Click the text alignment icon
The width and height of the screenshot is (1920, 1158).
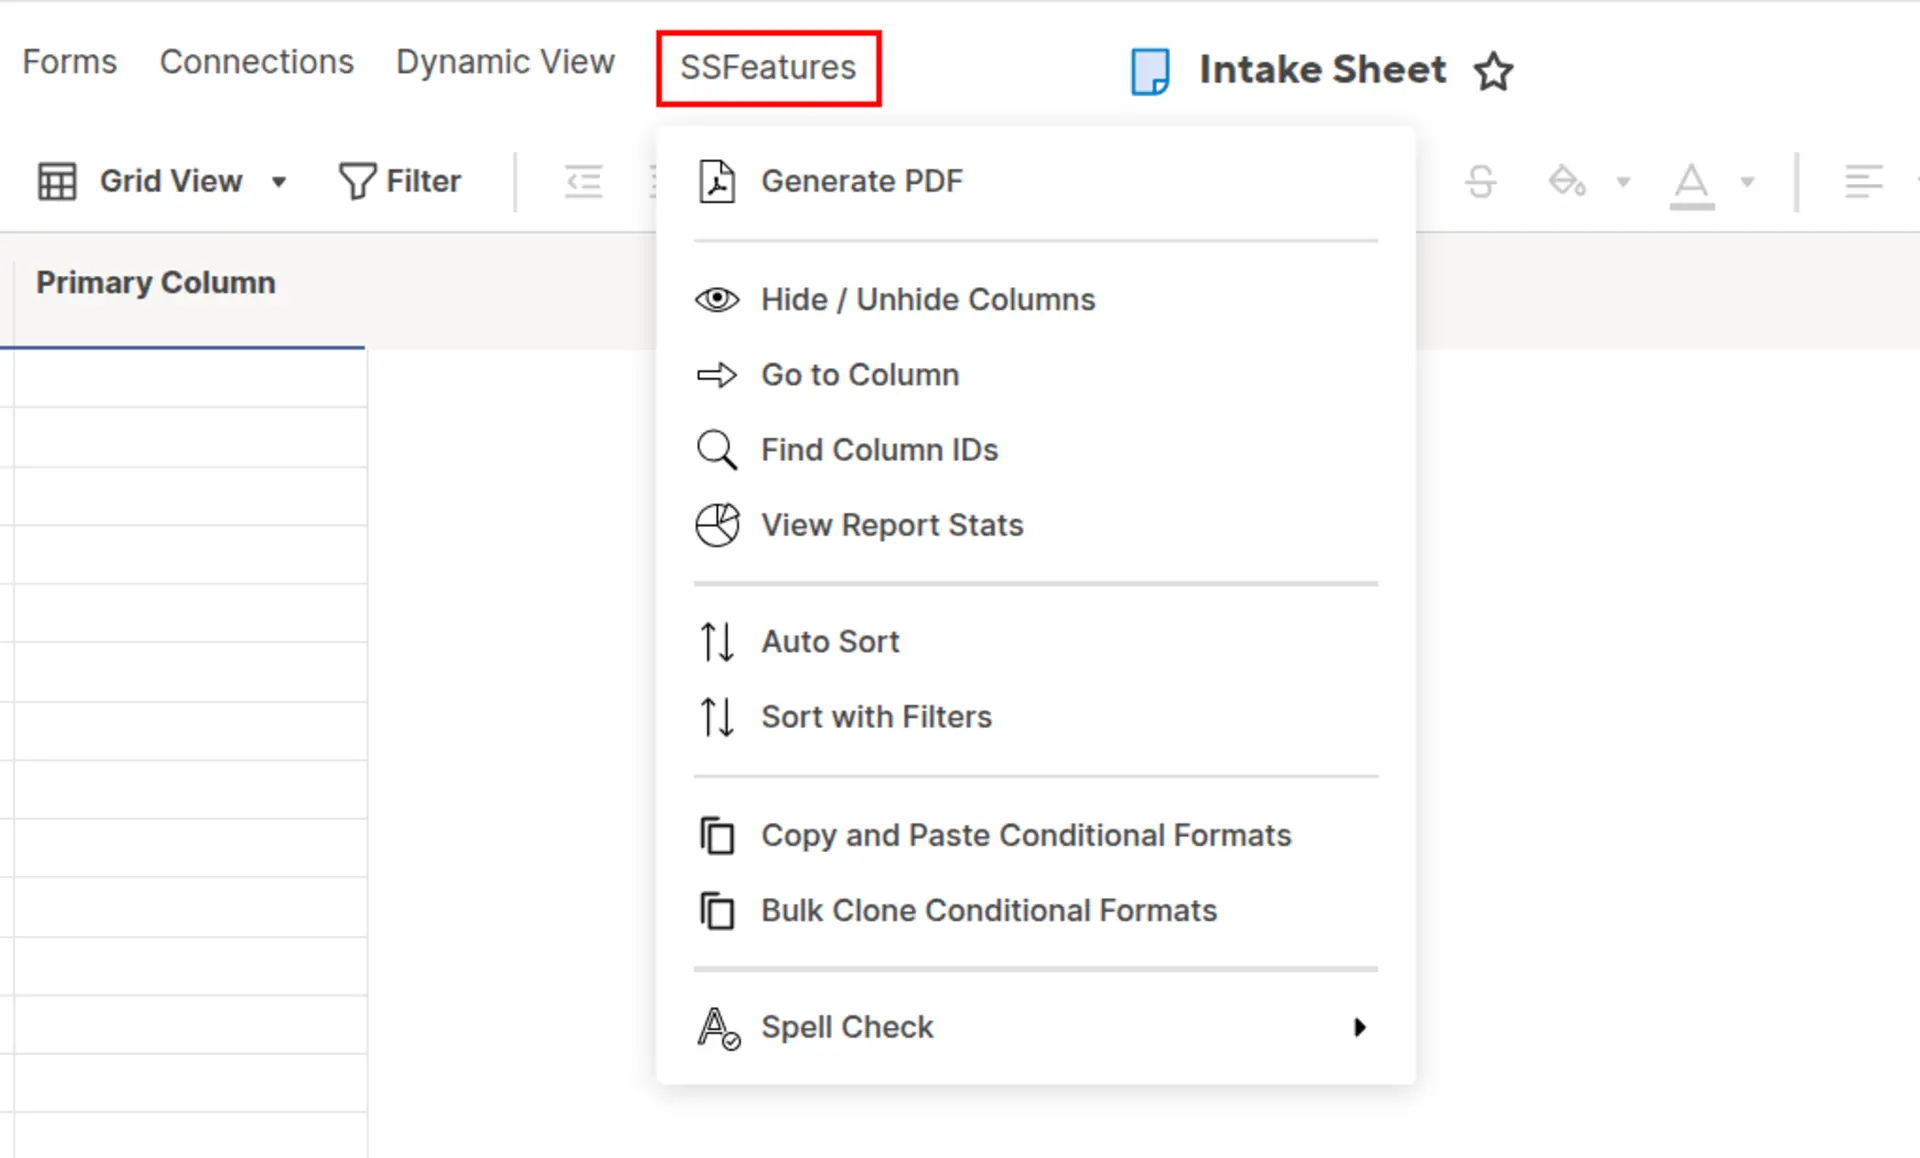click(x=1862, y=182)
